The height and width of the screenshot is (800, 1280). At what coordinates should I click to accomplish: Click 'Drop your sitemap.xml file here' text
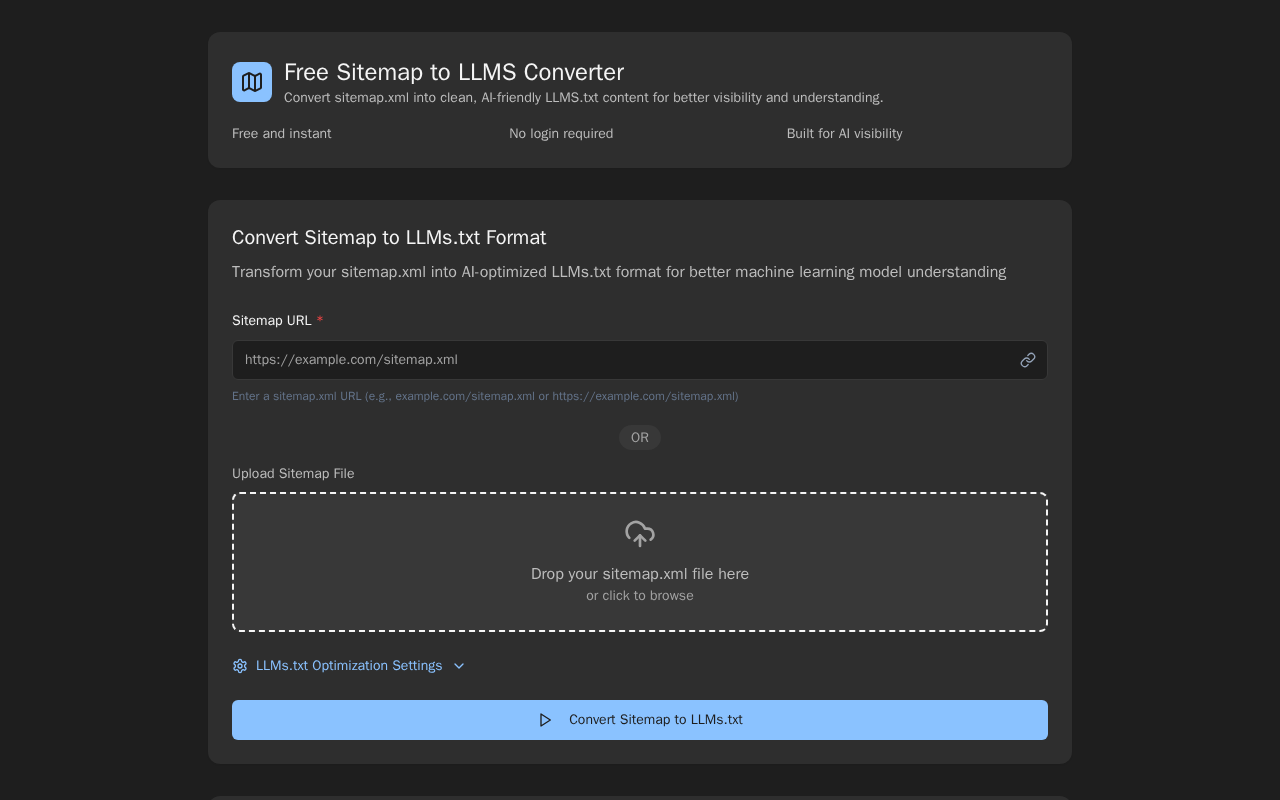tap(640, 574)
